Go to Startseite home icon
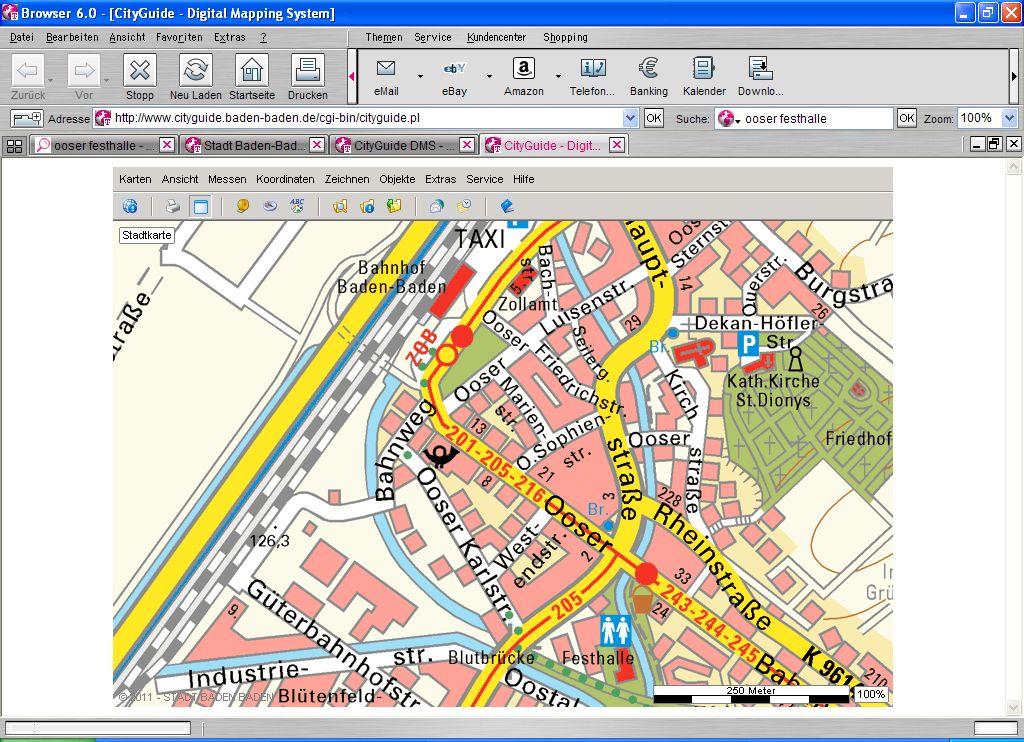 [252, 71]
